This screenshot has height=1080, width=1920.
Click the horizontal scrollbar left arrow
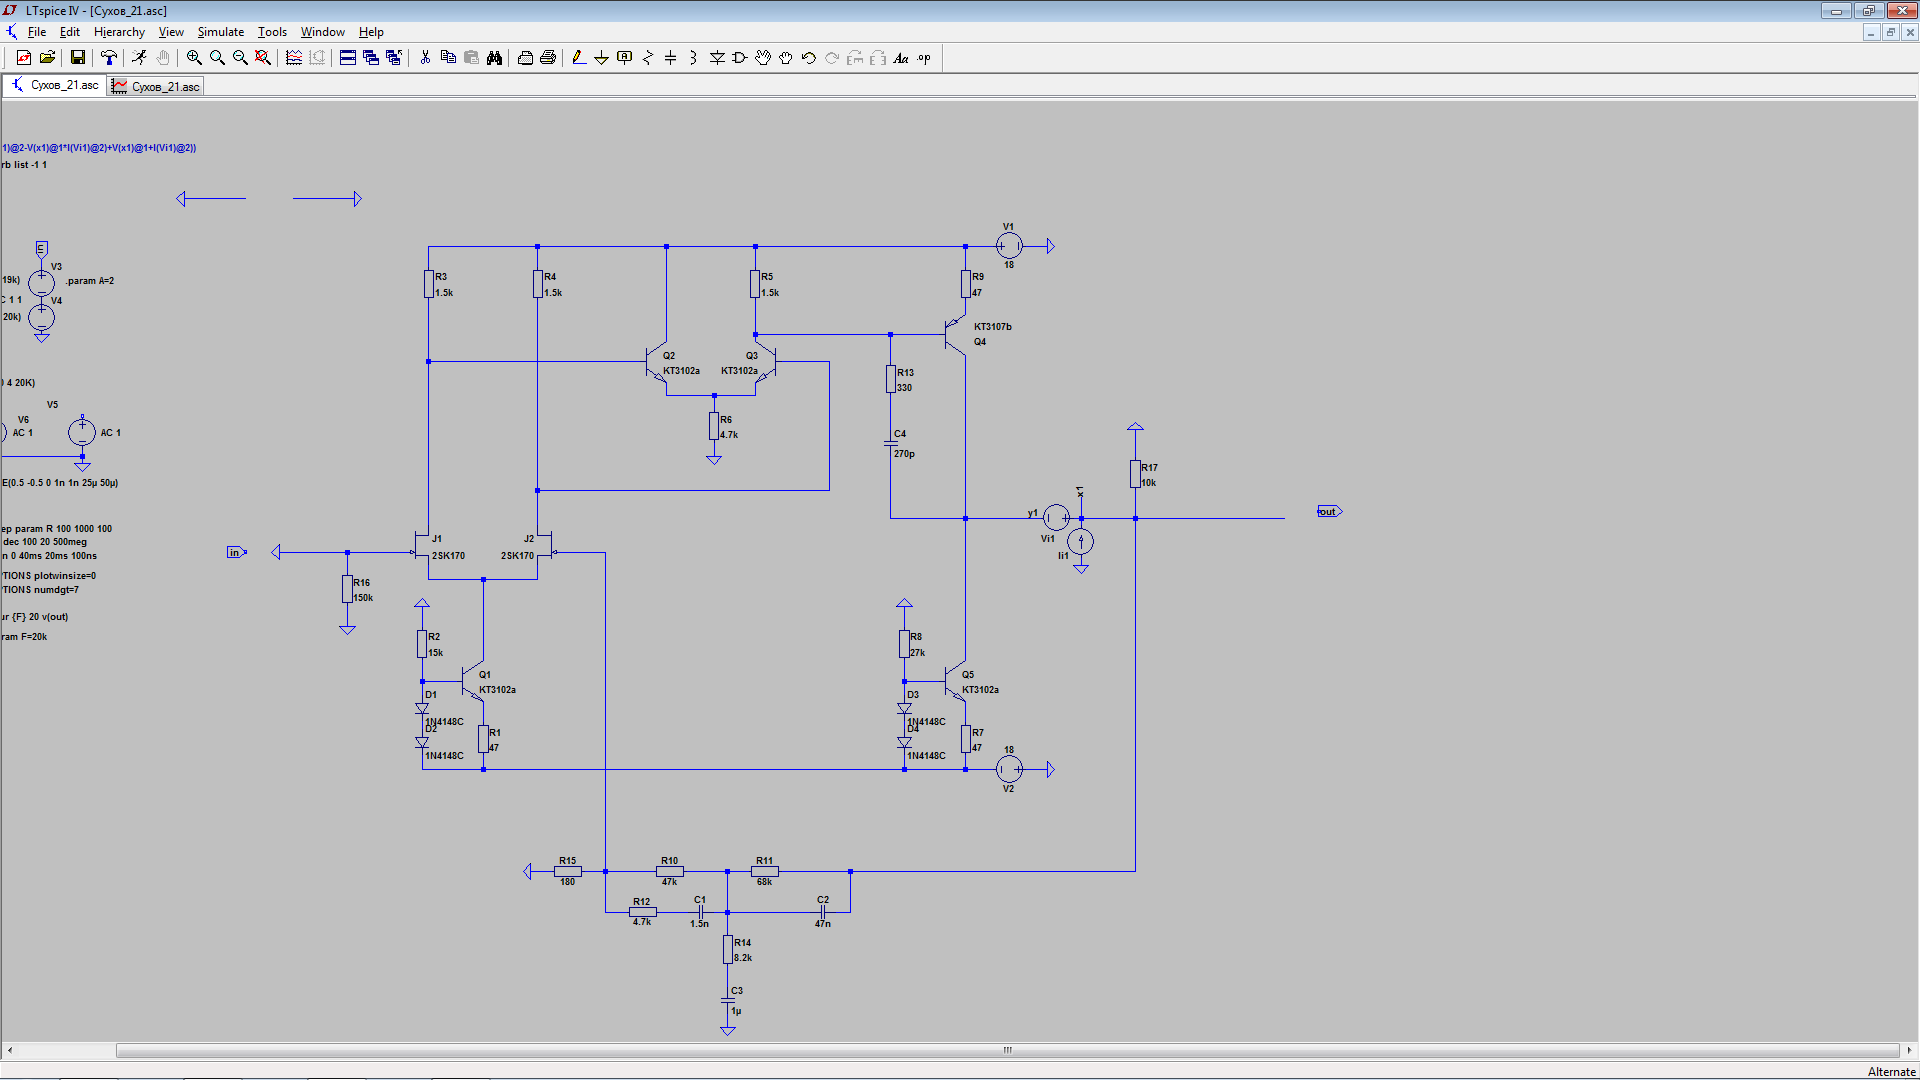(10, 1050)
